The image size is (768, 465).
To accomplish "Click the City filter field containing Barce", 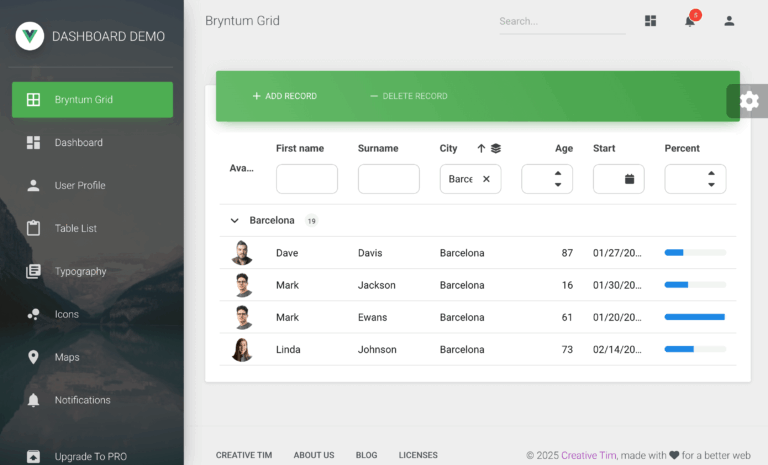I will 470,179.
